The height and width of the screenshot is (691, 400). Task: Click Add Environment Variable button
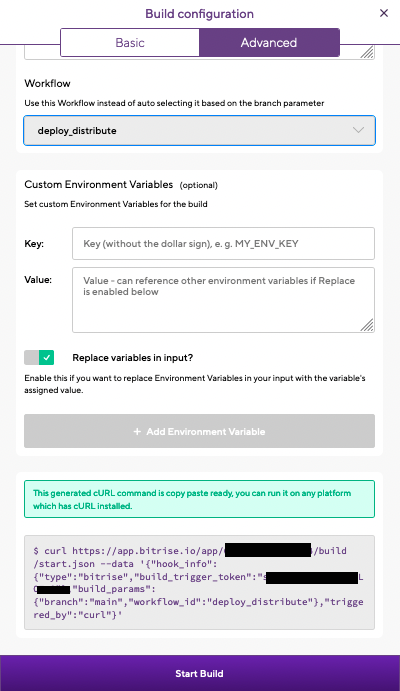(200, 431)
